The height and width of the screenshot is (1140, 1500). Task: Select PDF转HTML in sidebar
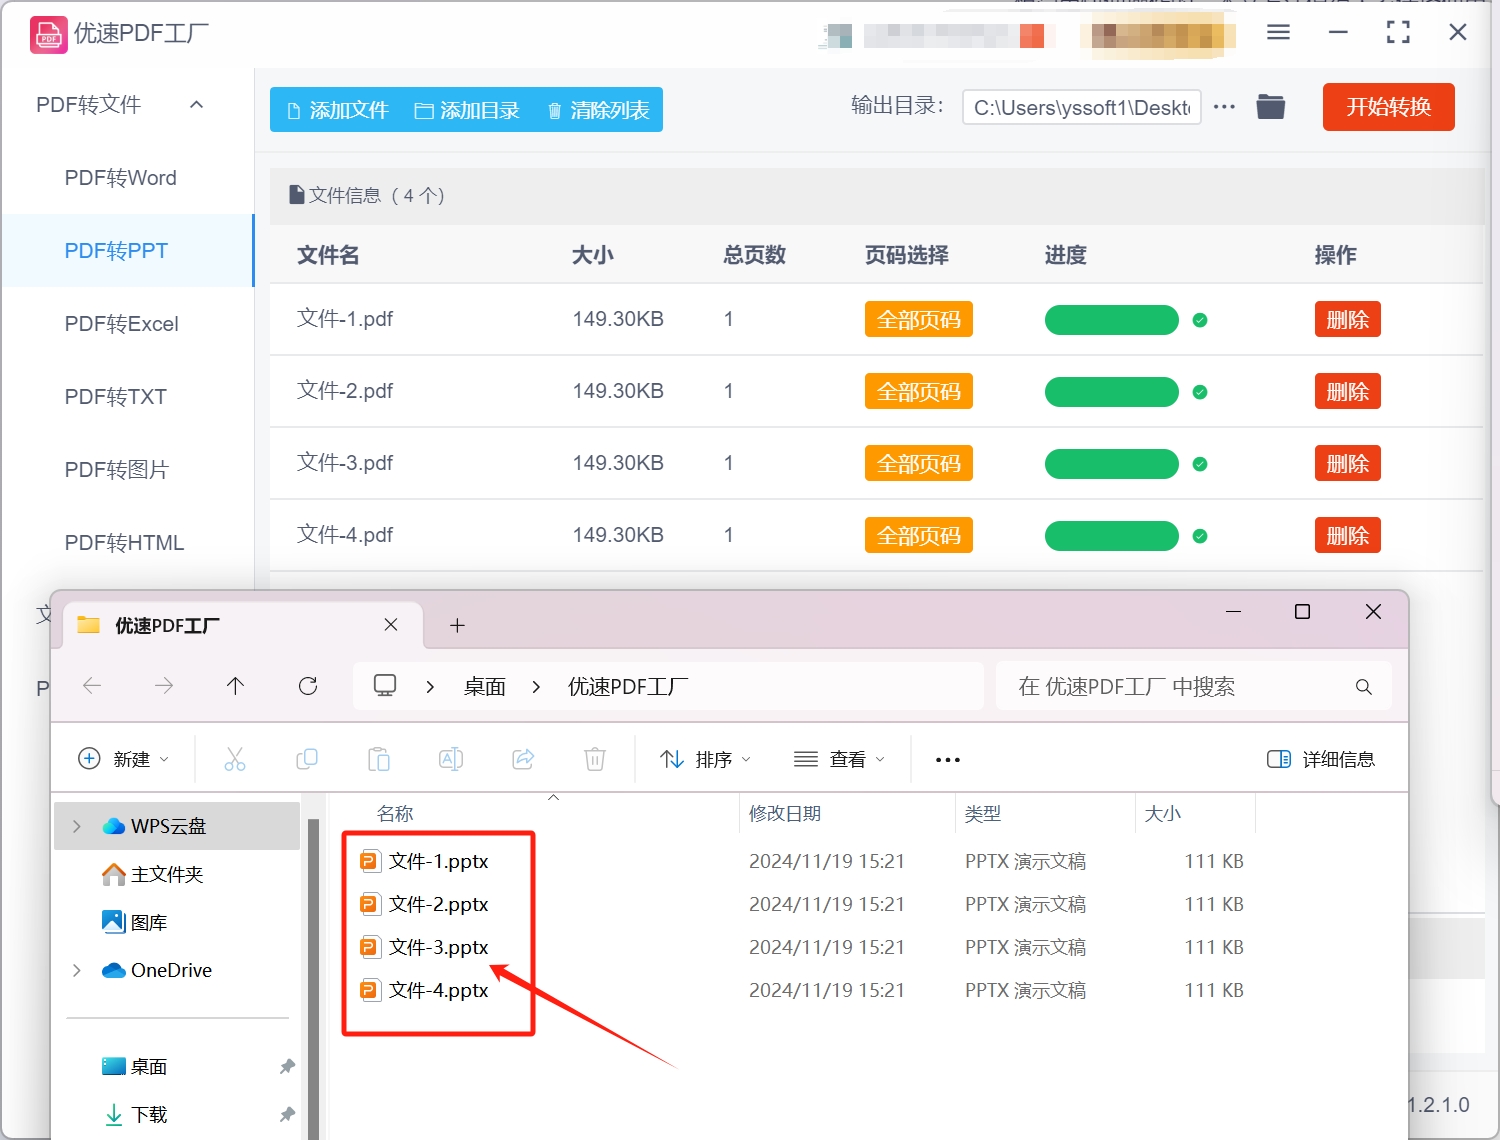tap(125, 543)
